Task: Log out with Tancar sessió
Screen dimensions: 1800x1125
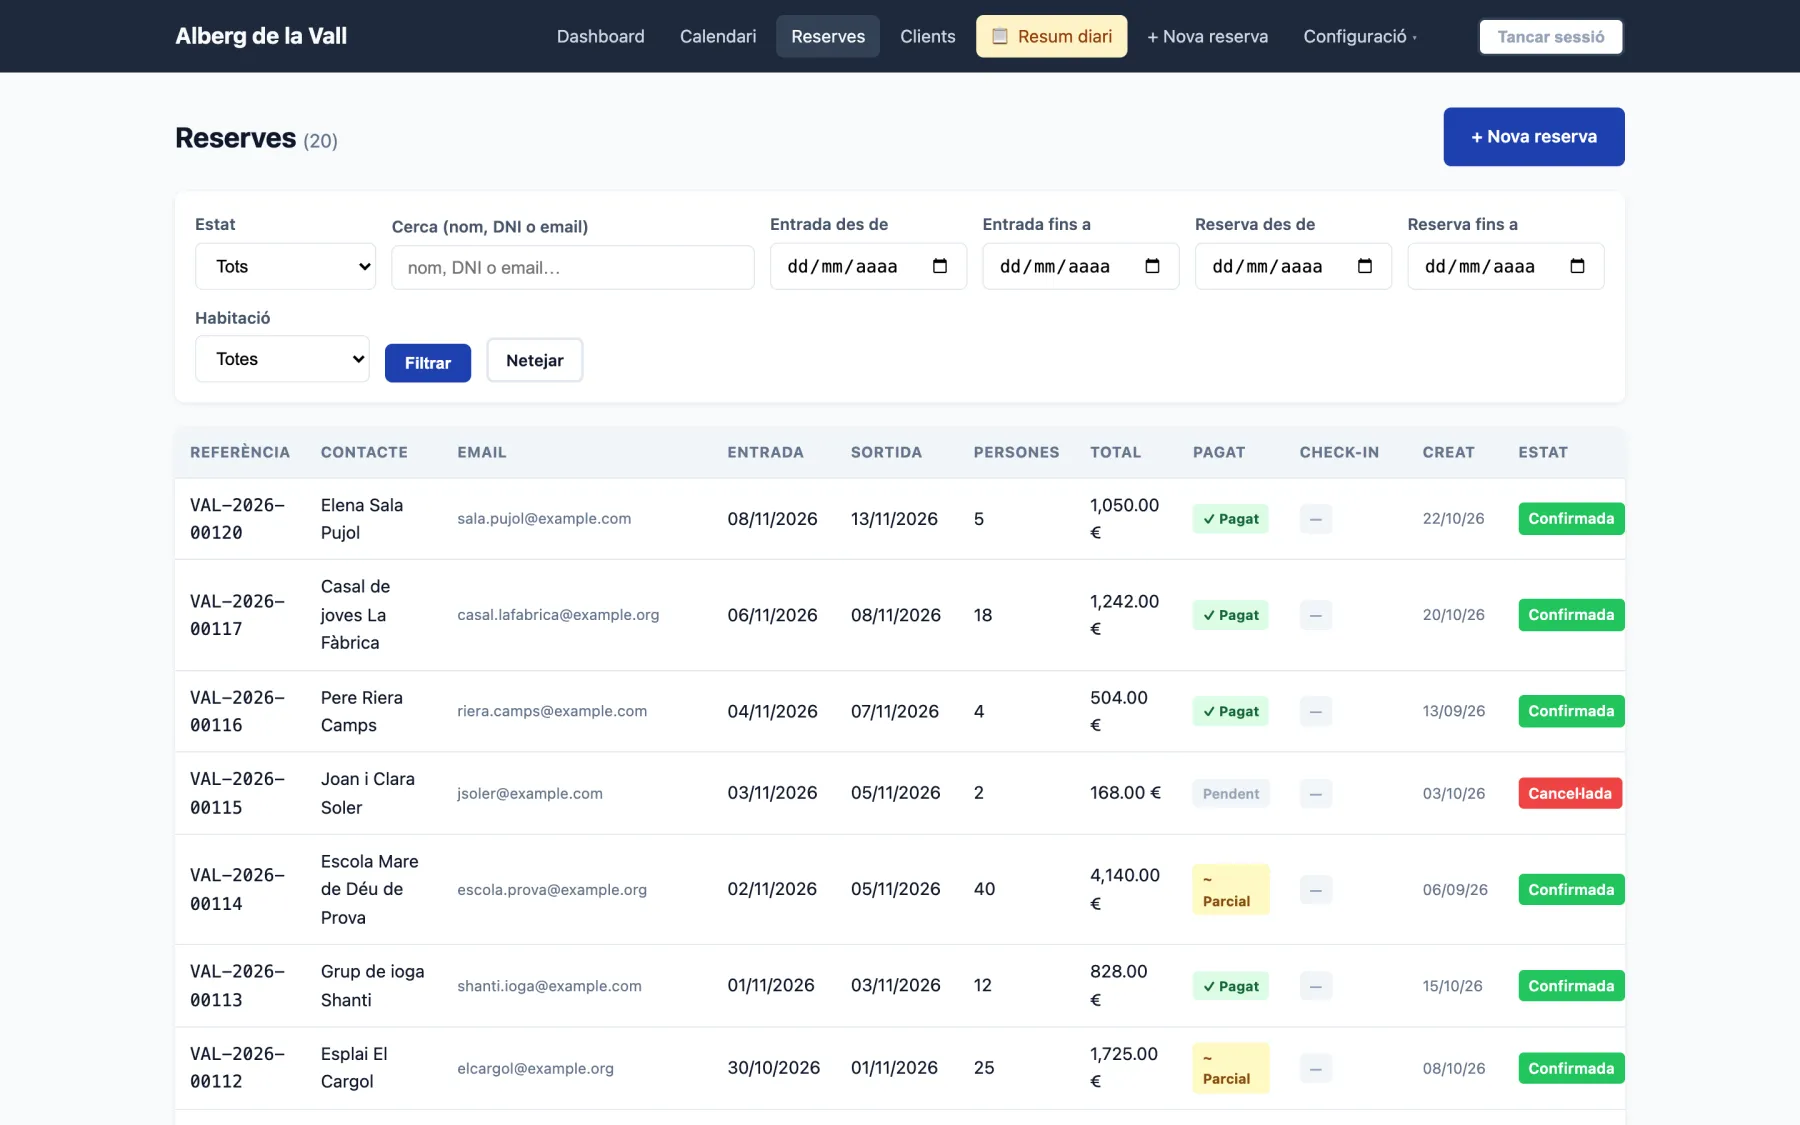Action: click(1551, 36)
